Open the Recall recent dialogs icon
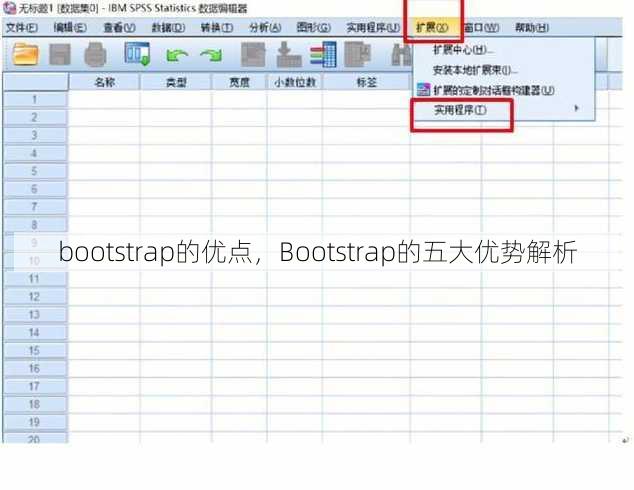Screen dimensions: 634x490 137,54
